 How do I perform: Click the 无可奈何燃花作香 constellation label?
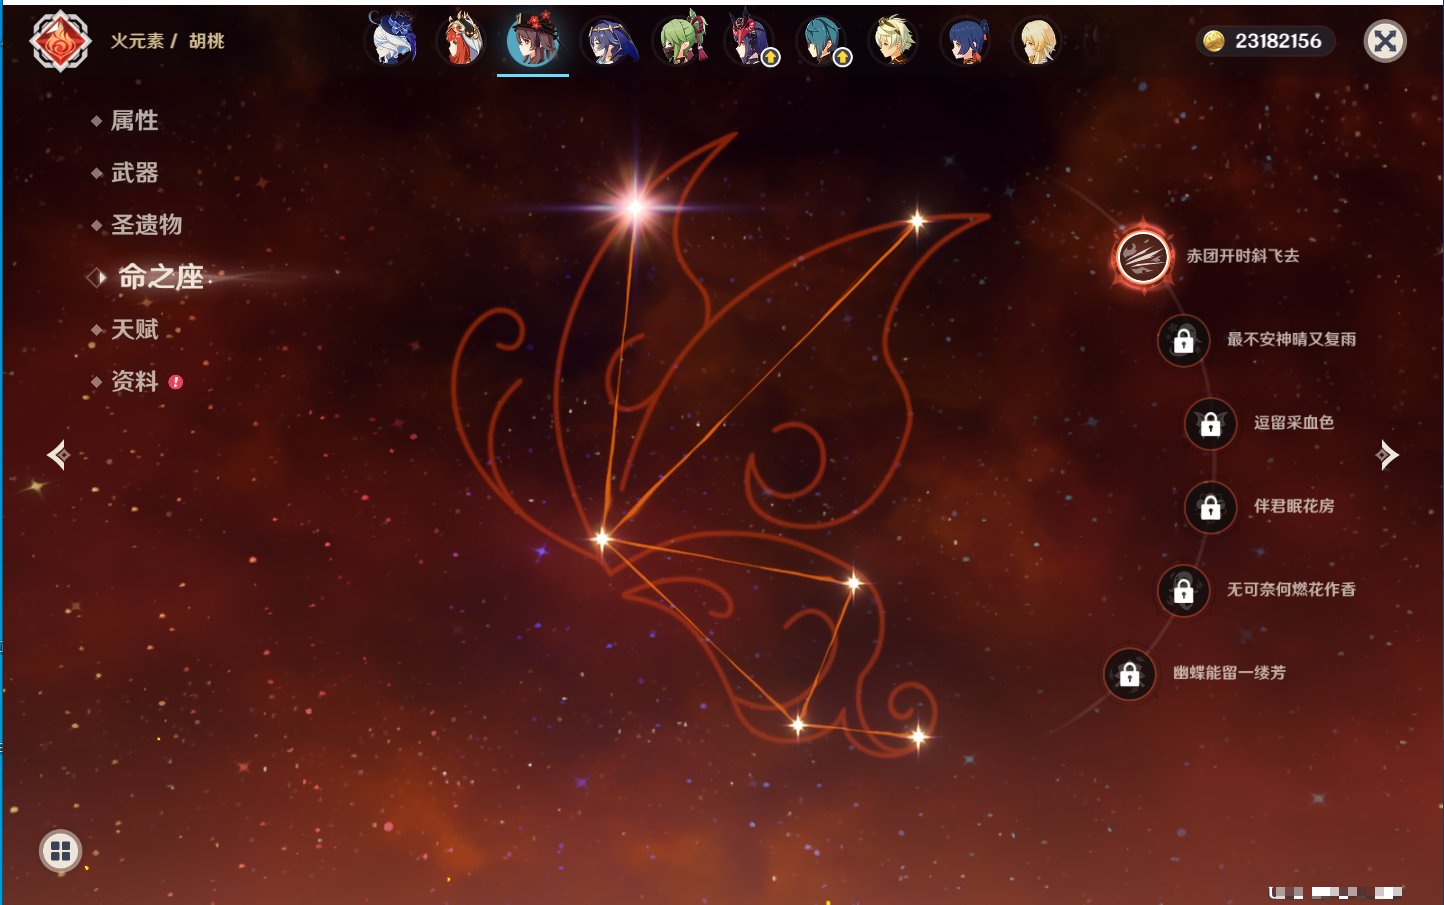(1291, 589)
